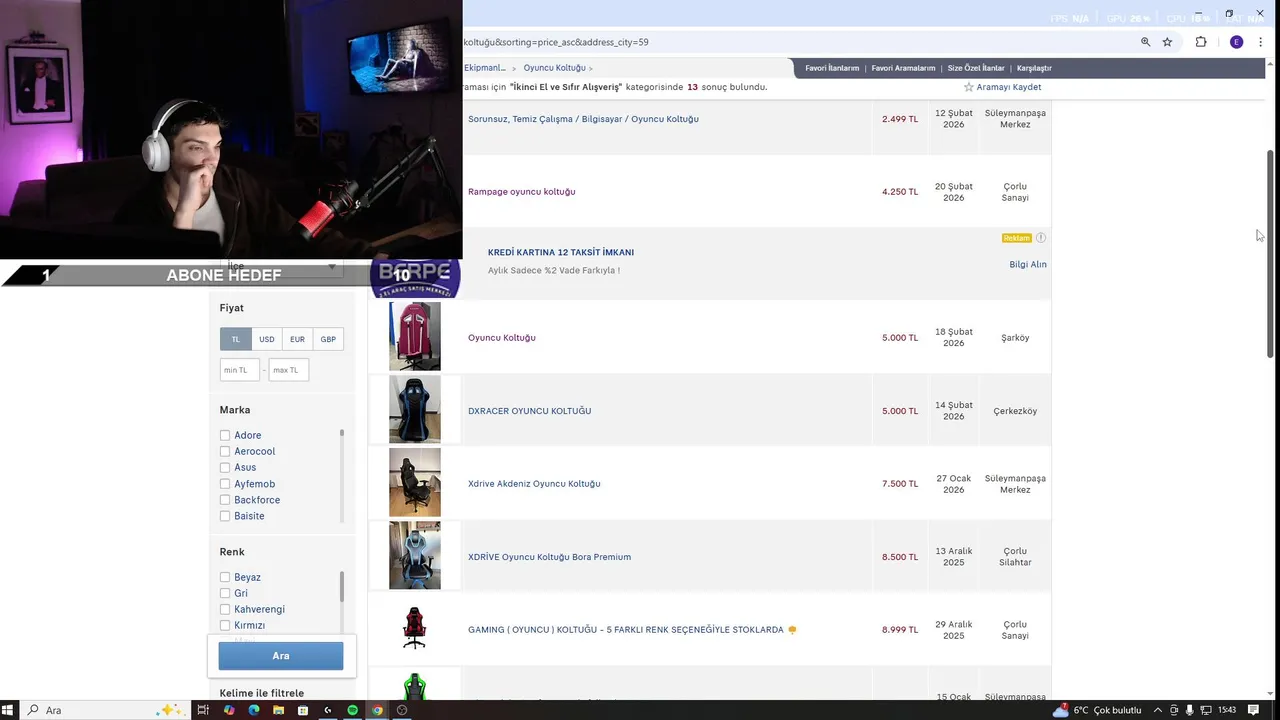Open Task View in the taskbar
This screenshot has height=720, width=1280.
point(202,710)
